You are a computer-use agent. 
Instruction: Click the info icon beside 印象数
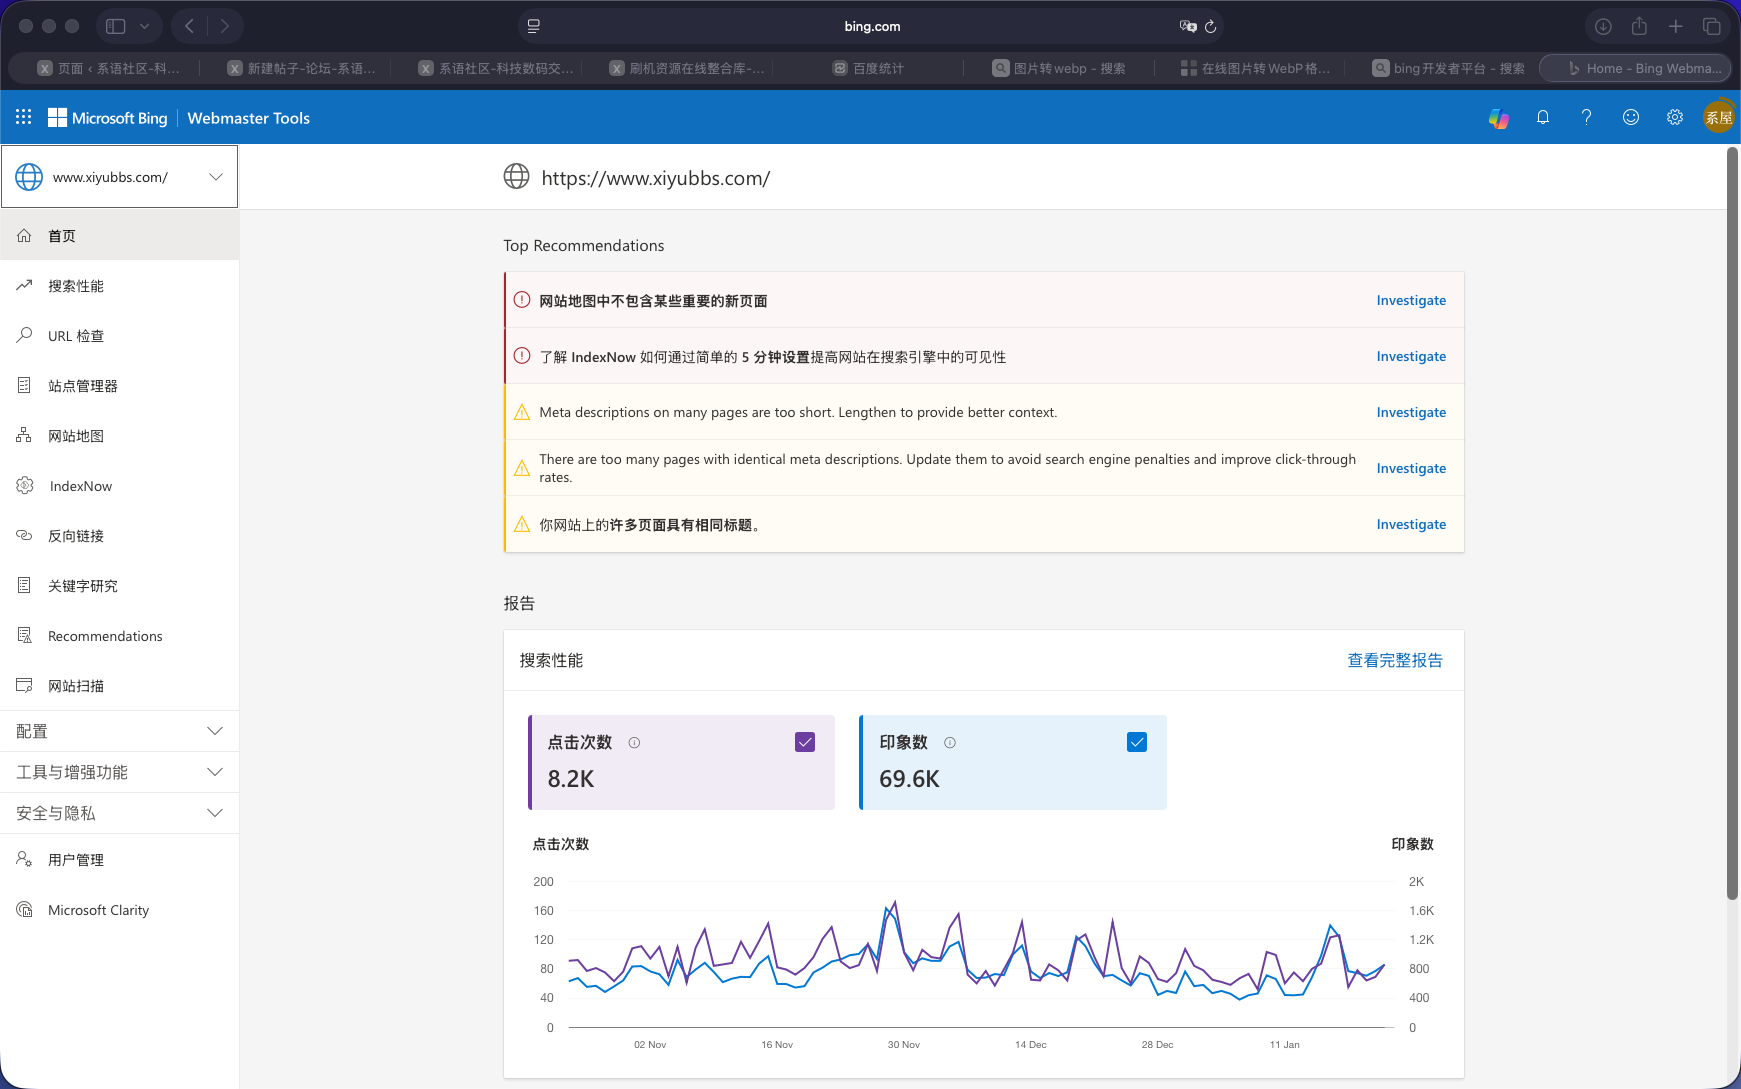point(950,743)
